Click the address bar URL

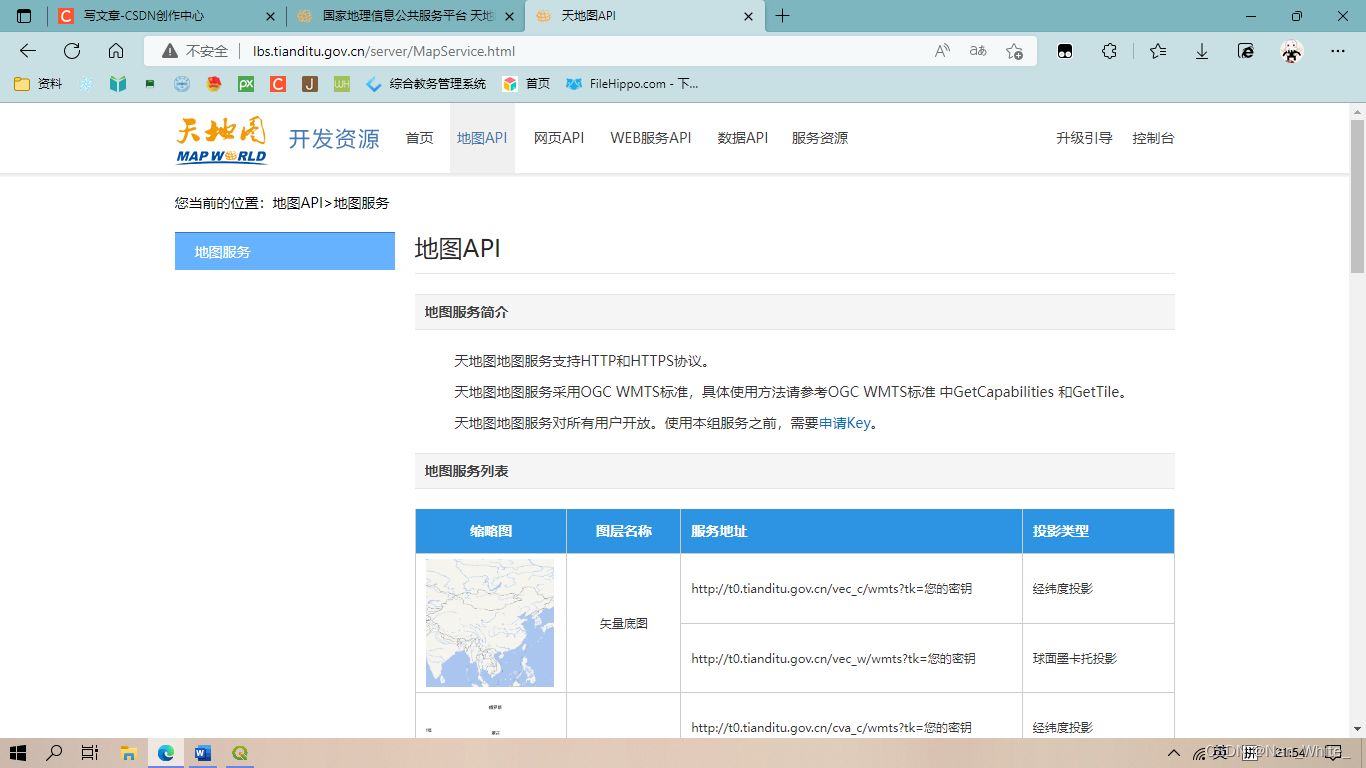click(x=384, y=51)
